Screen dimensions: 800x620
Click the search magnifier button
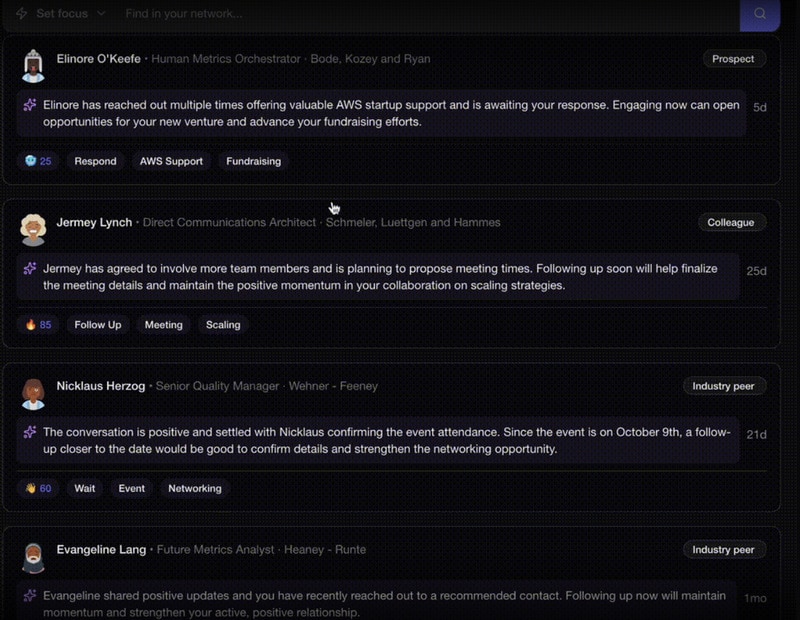click(759, 14)
